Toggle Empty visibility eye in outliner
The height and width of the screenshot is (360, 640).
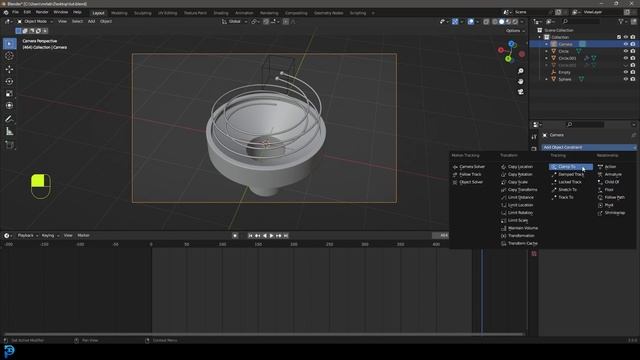626,72
